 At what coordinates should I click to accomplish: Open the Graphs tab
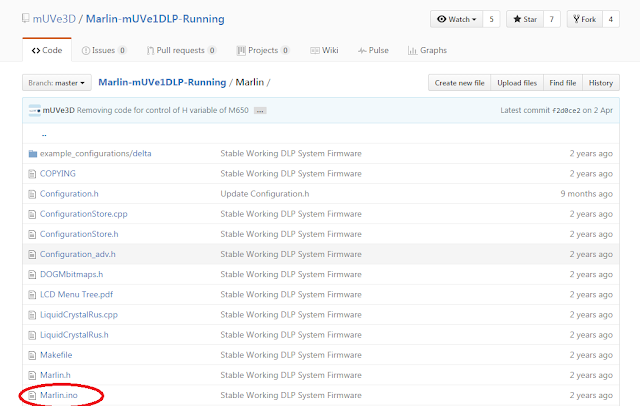pyautogui.click(x=427, y=50)
